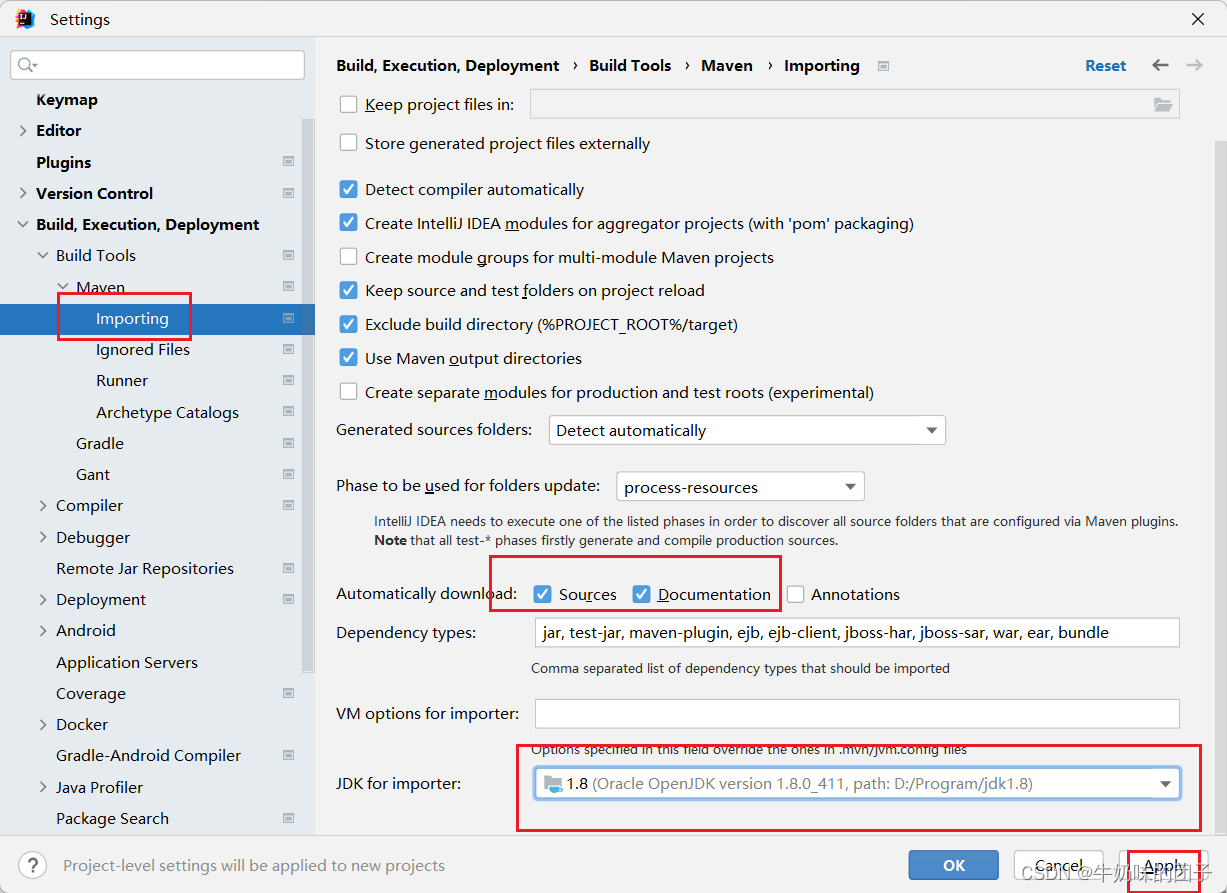The height and width of the screenshot is (893, 1227).
Task: Click the help question mark icon
Action: [33, 865]
